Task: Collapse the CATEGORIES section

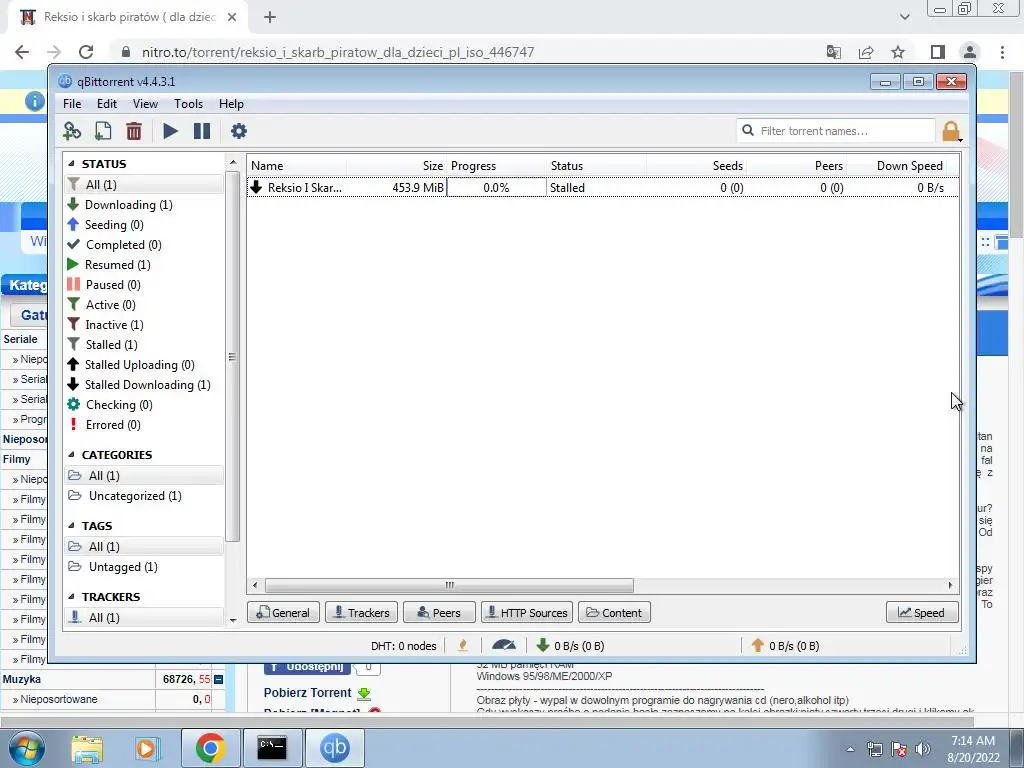Action: click(71, 455)
